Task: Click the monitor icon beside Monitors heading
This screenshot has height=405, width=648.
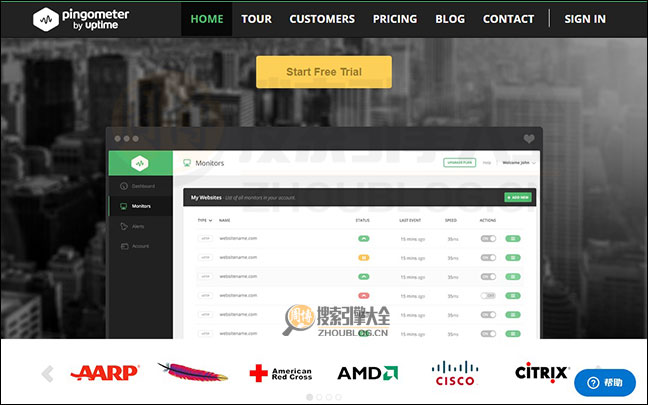Action: coord(187,163)
